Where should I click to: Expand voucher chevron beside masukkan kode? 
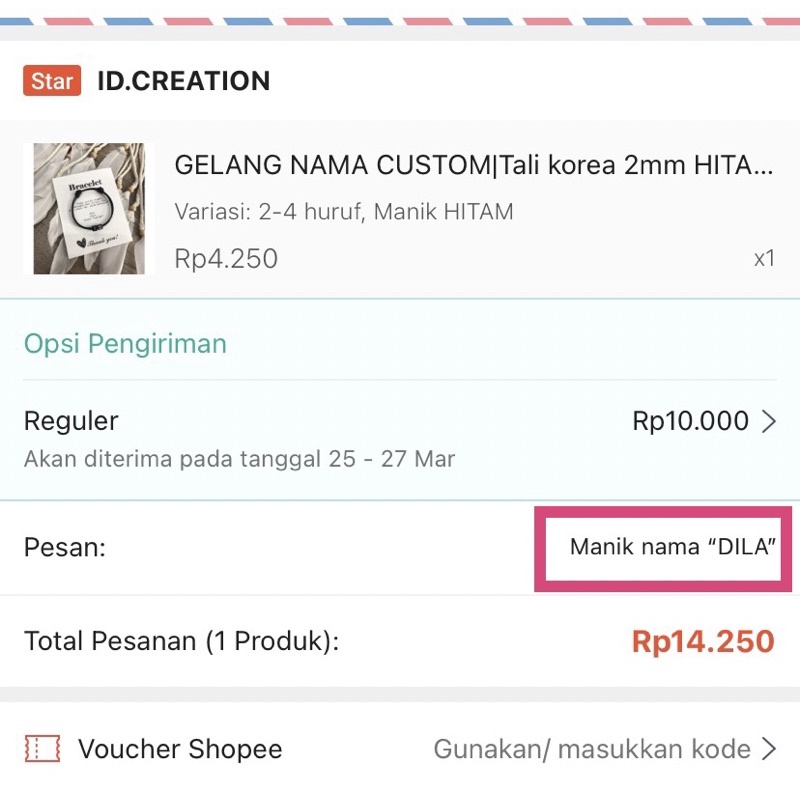point(769,749)
